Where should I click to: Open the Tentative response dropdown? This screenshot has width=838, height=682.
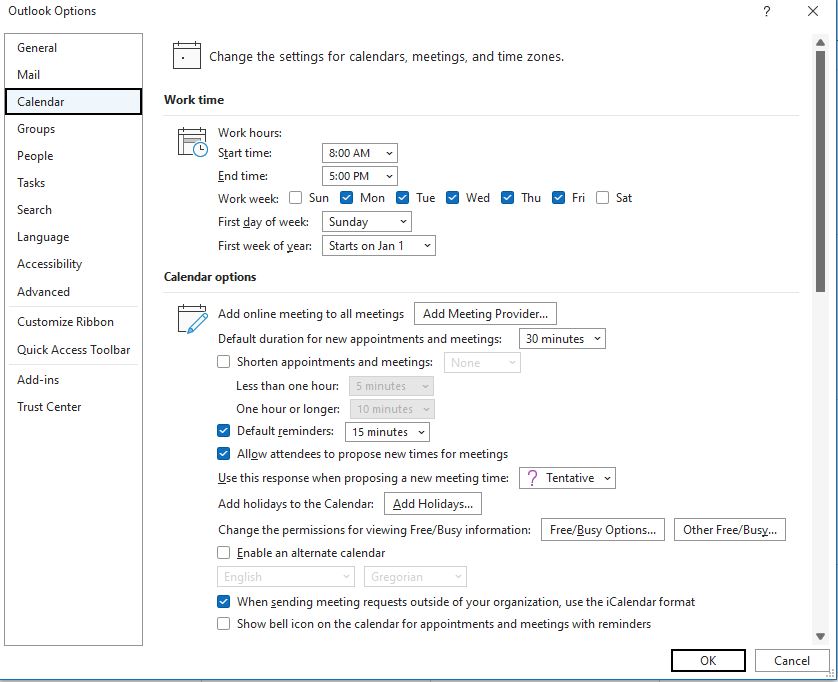point(567,478)
